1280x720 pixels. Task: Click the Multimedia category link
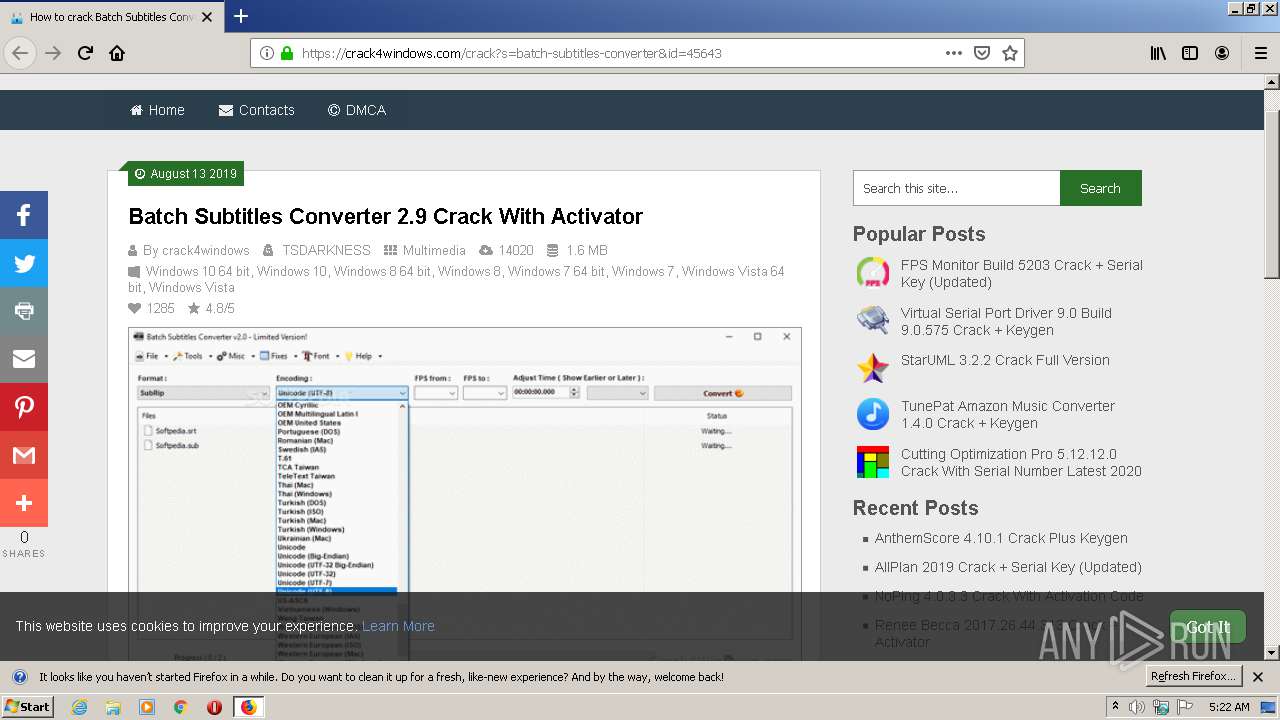coord(434,250)
